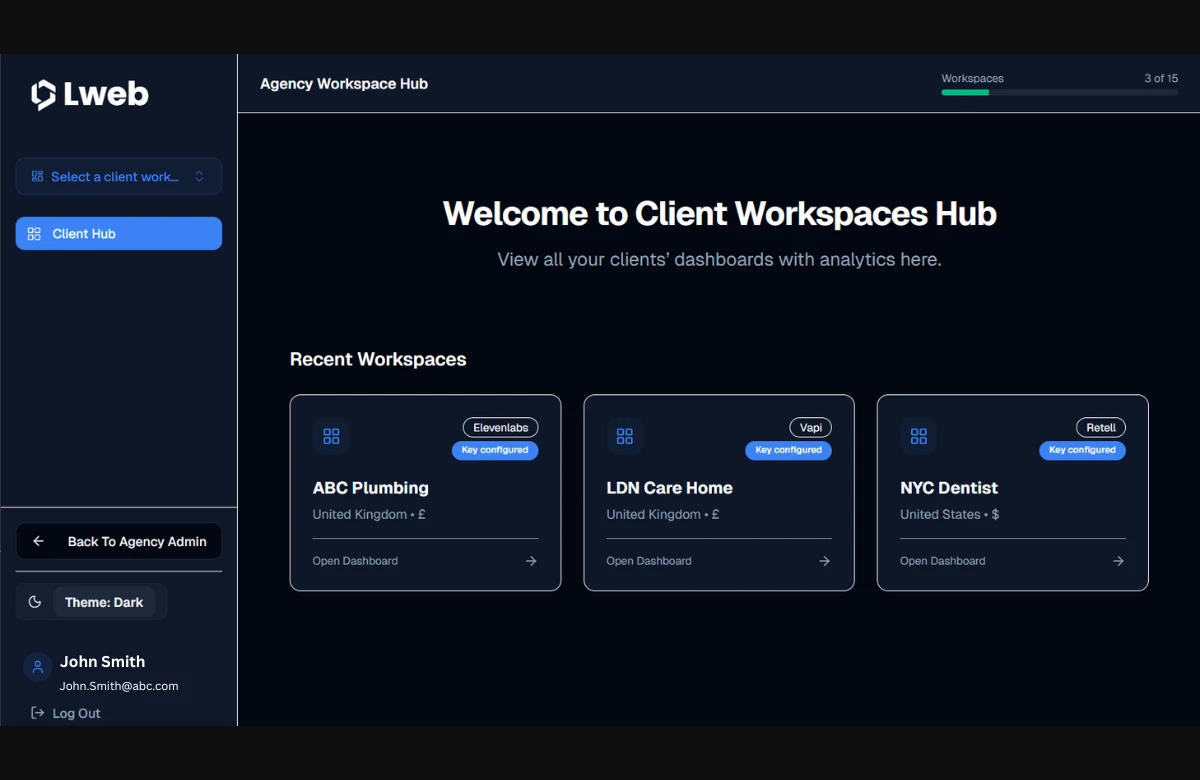Log Out of the account
The width and height of the screenshot is (1200, 780).
[66, 713]
